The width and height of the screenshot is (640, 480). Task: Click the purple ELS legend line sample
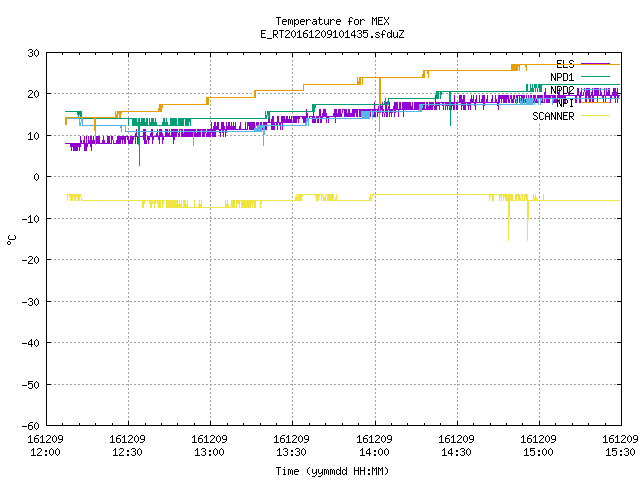[x=595, y=64]
